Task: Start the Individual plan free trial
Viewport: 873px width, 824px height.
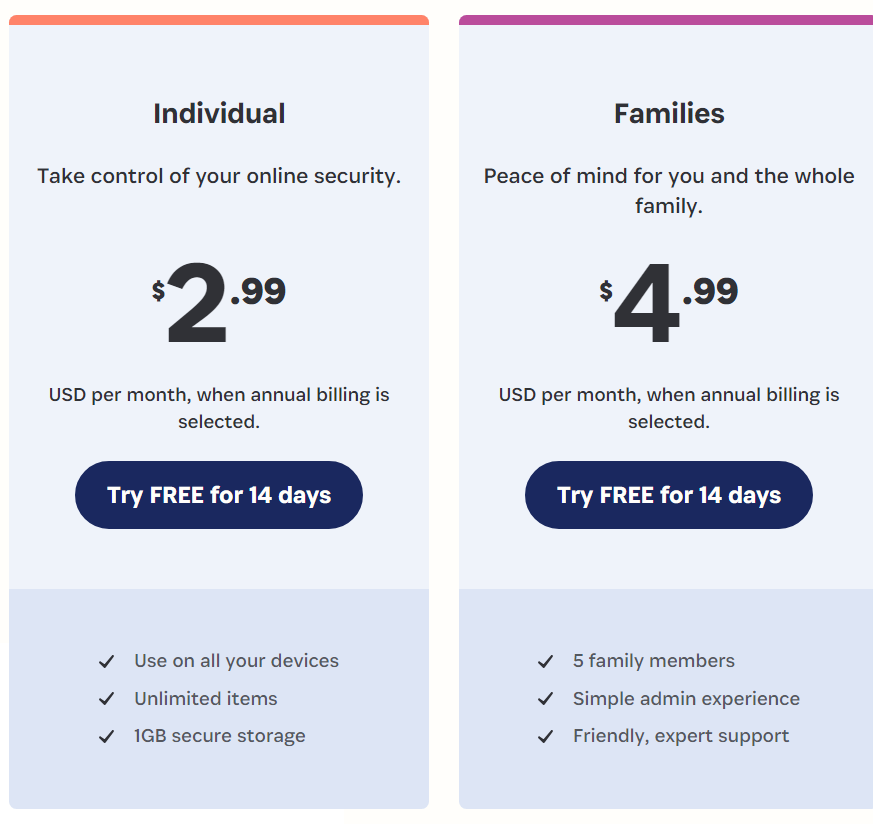Action: pyautogui.click(x=218, y=494)
